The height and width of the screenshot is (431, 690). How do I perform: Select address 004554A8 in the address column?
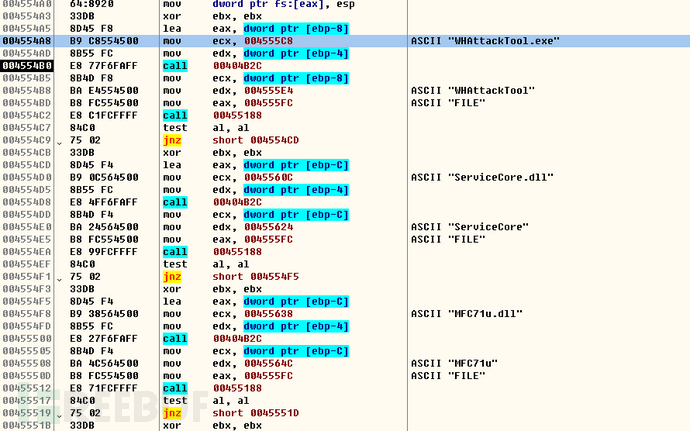[27, 41]
